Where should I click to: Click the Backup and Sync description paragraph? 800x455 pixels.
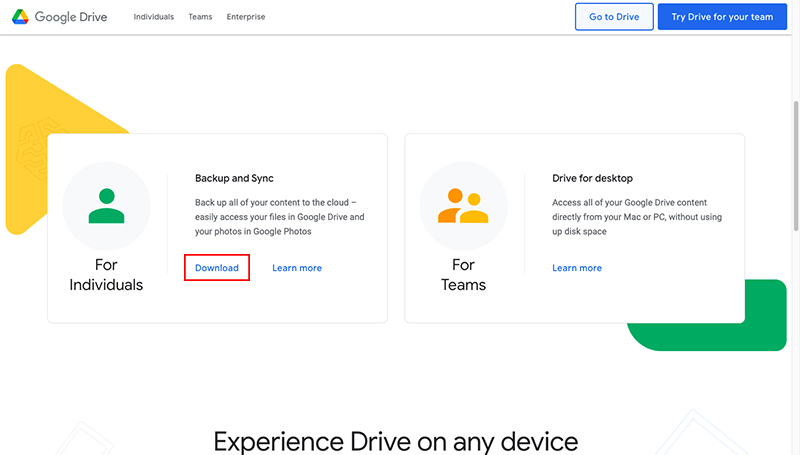point(279,217)
